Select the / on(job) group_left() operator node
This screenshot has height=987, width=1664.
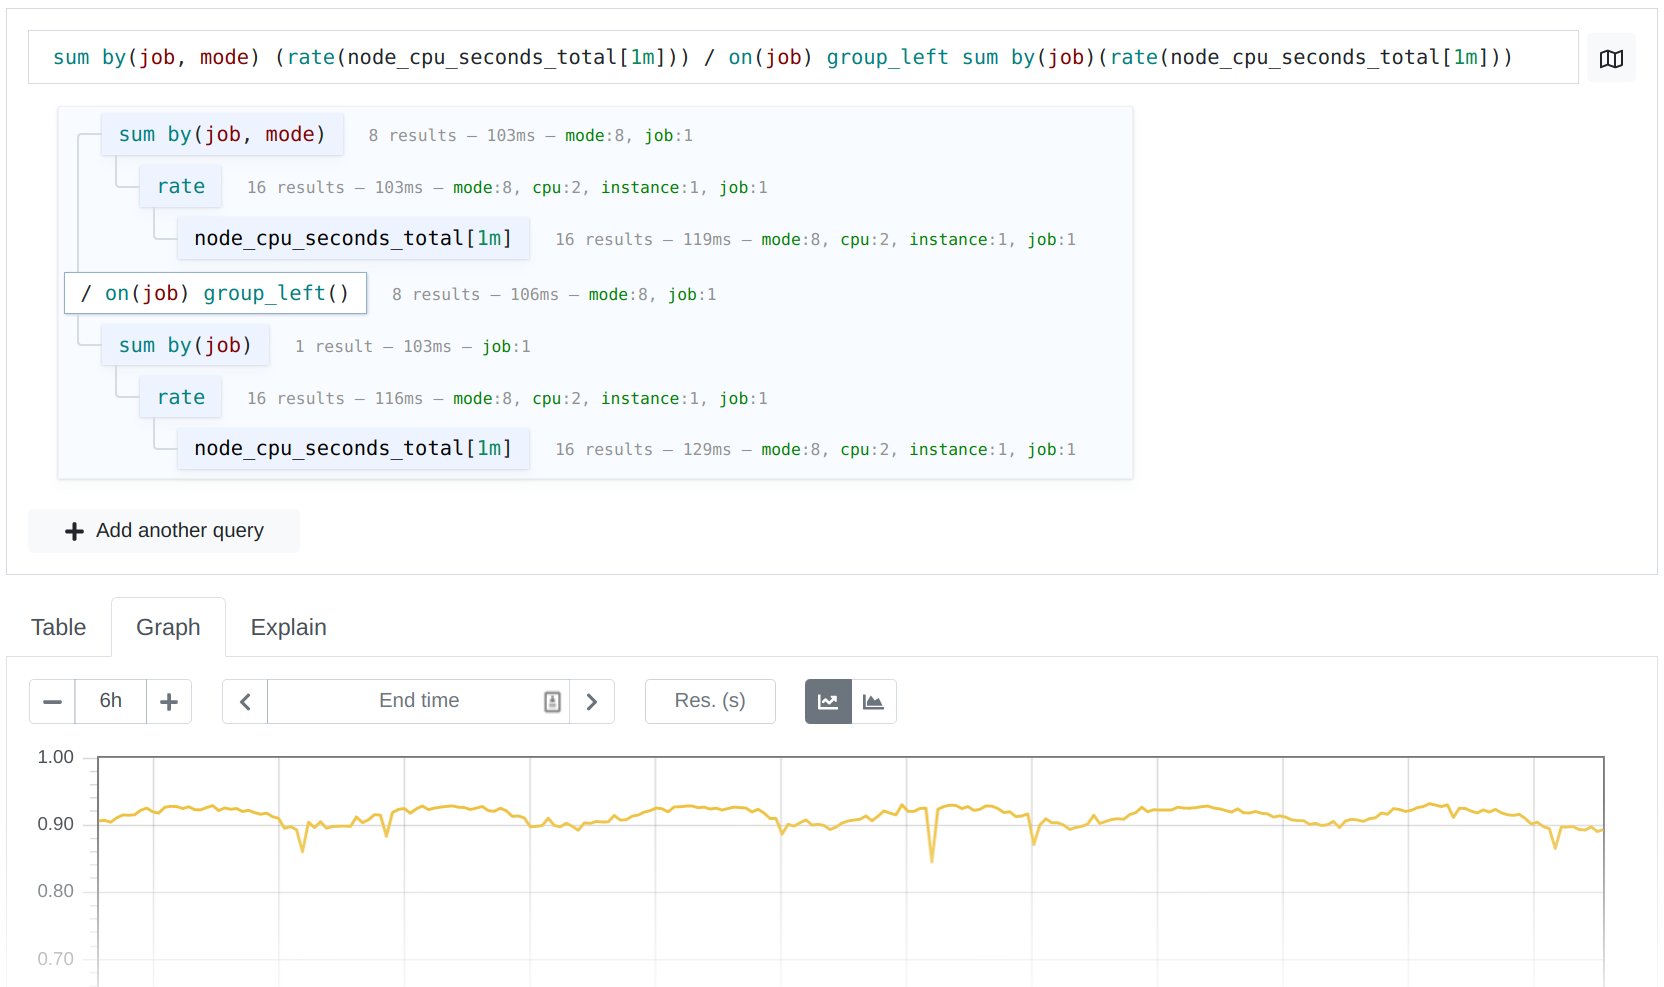pos(214,293)
